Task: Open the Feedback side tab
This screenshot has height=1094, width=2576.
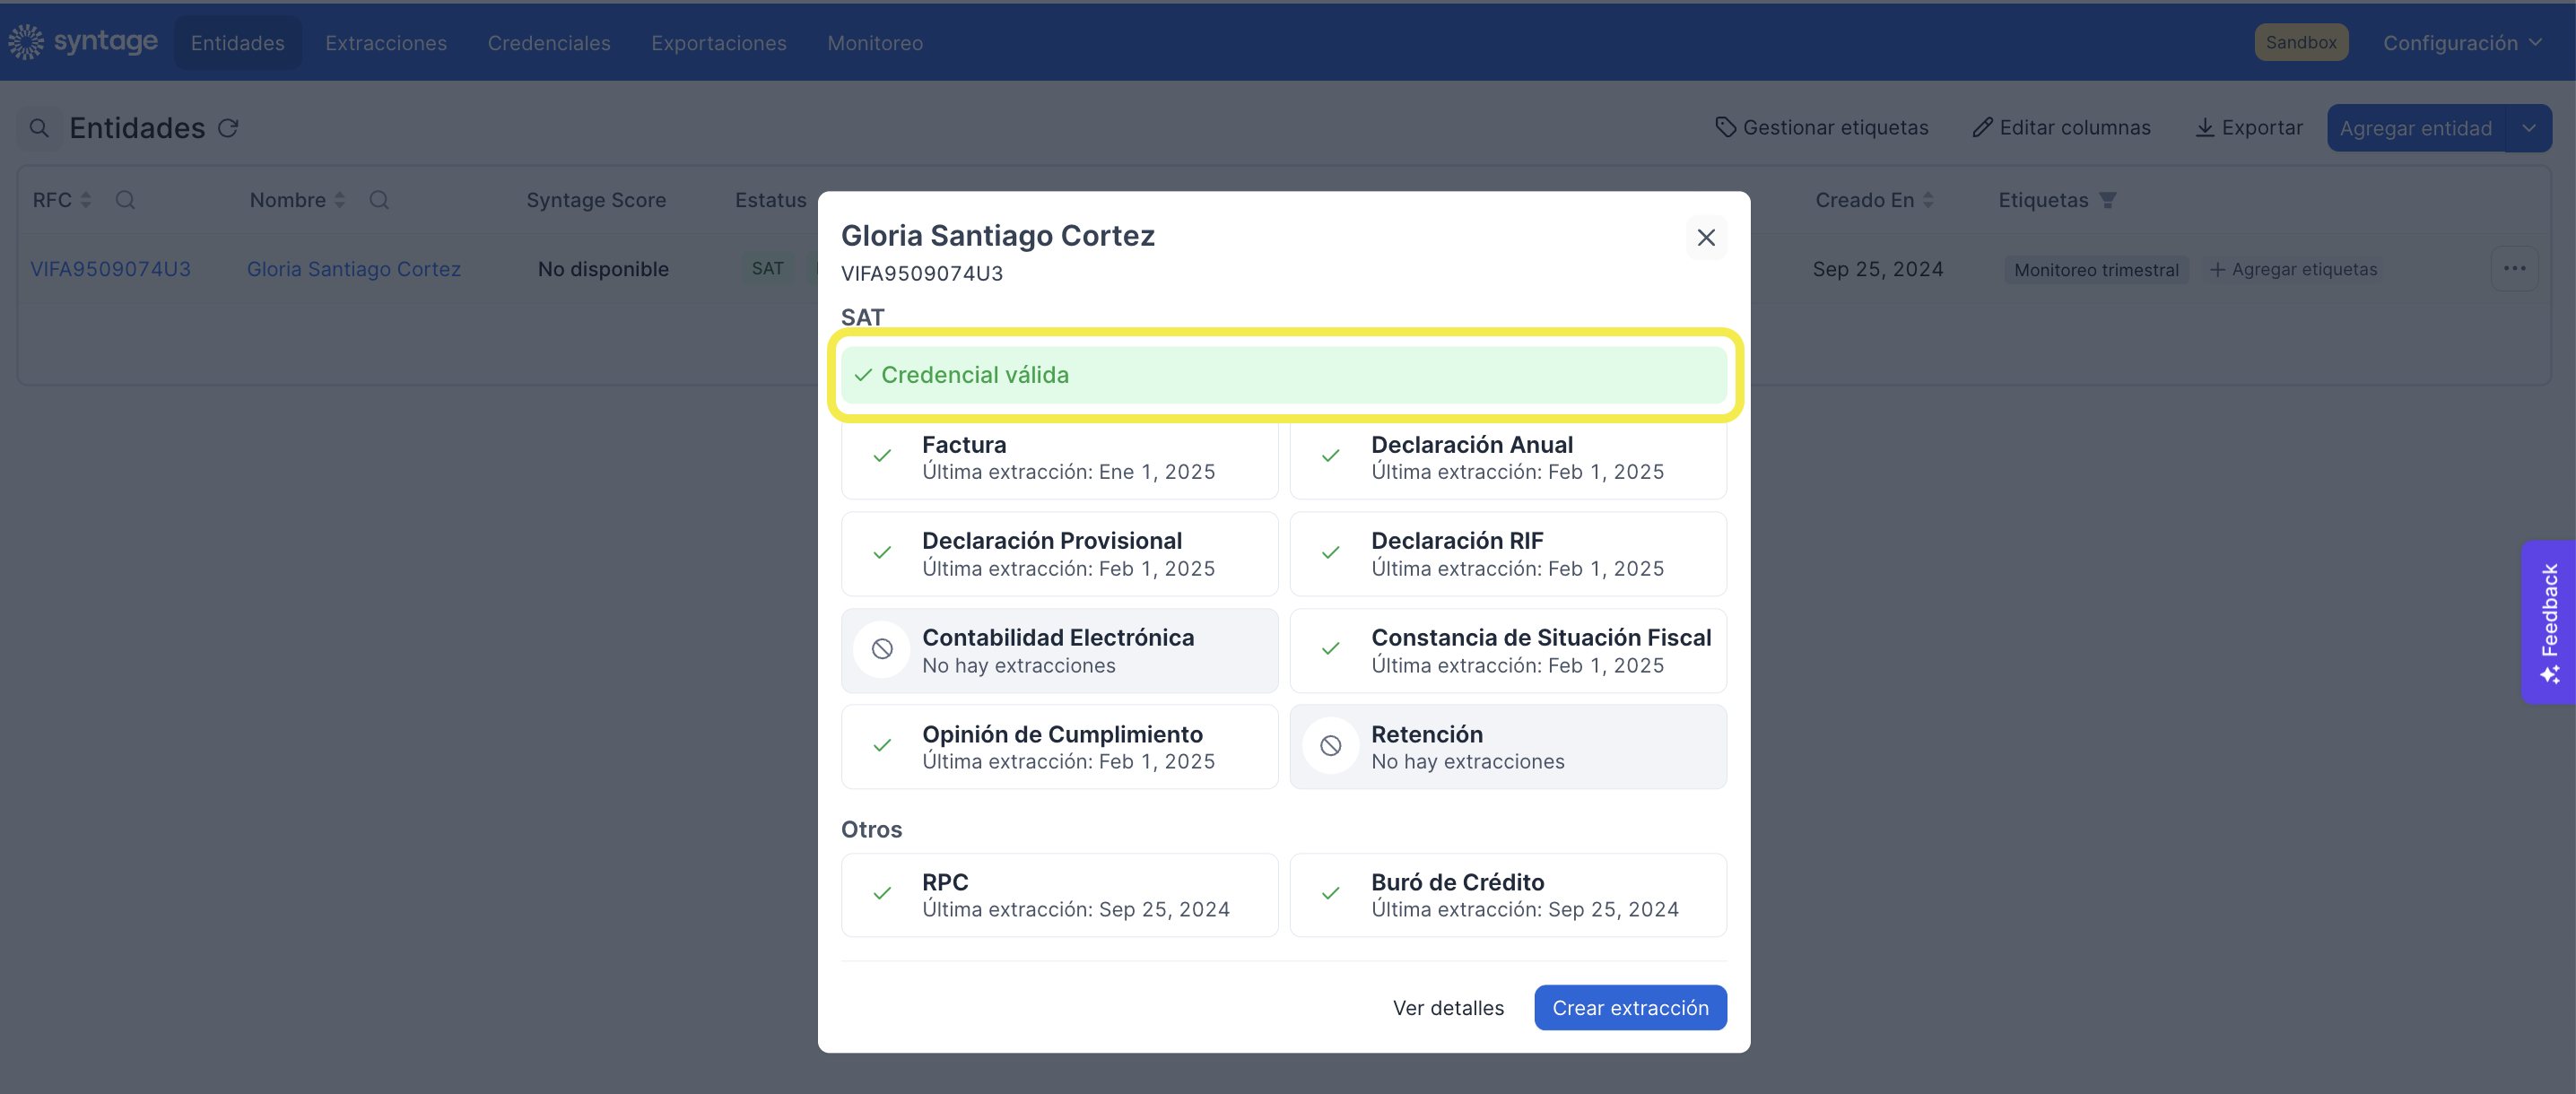Action: pyautogui.click(x=2548, y=622)
